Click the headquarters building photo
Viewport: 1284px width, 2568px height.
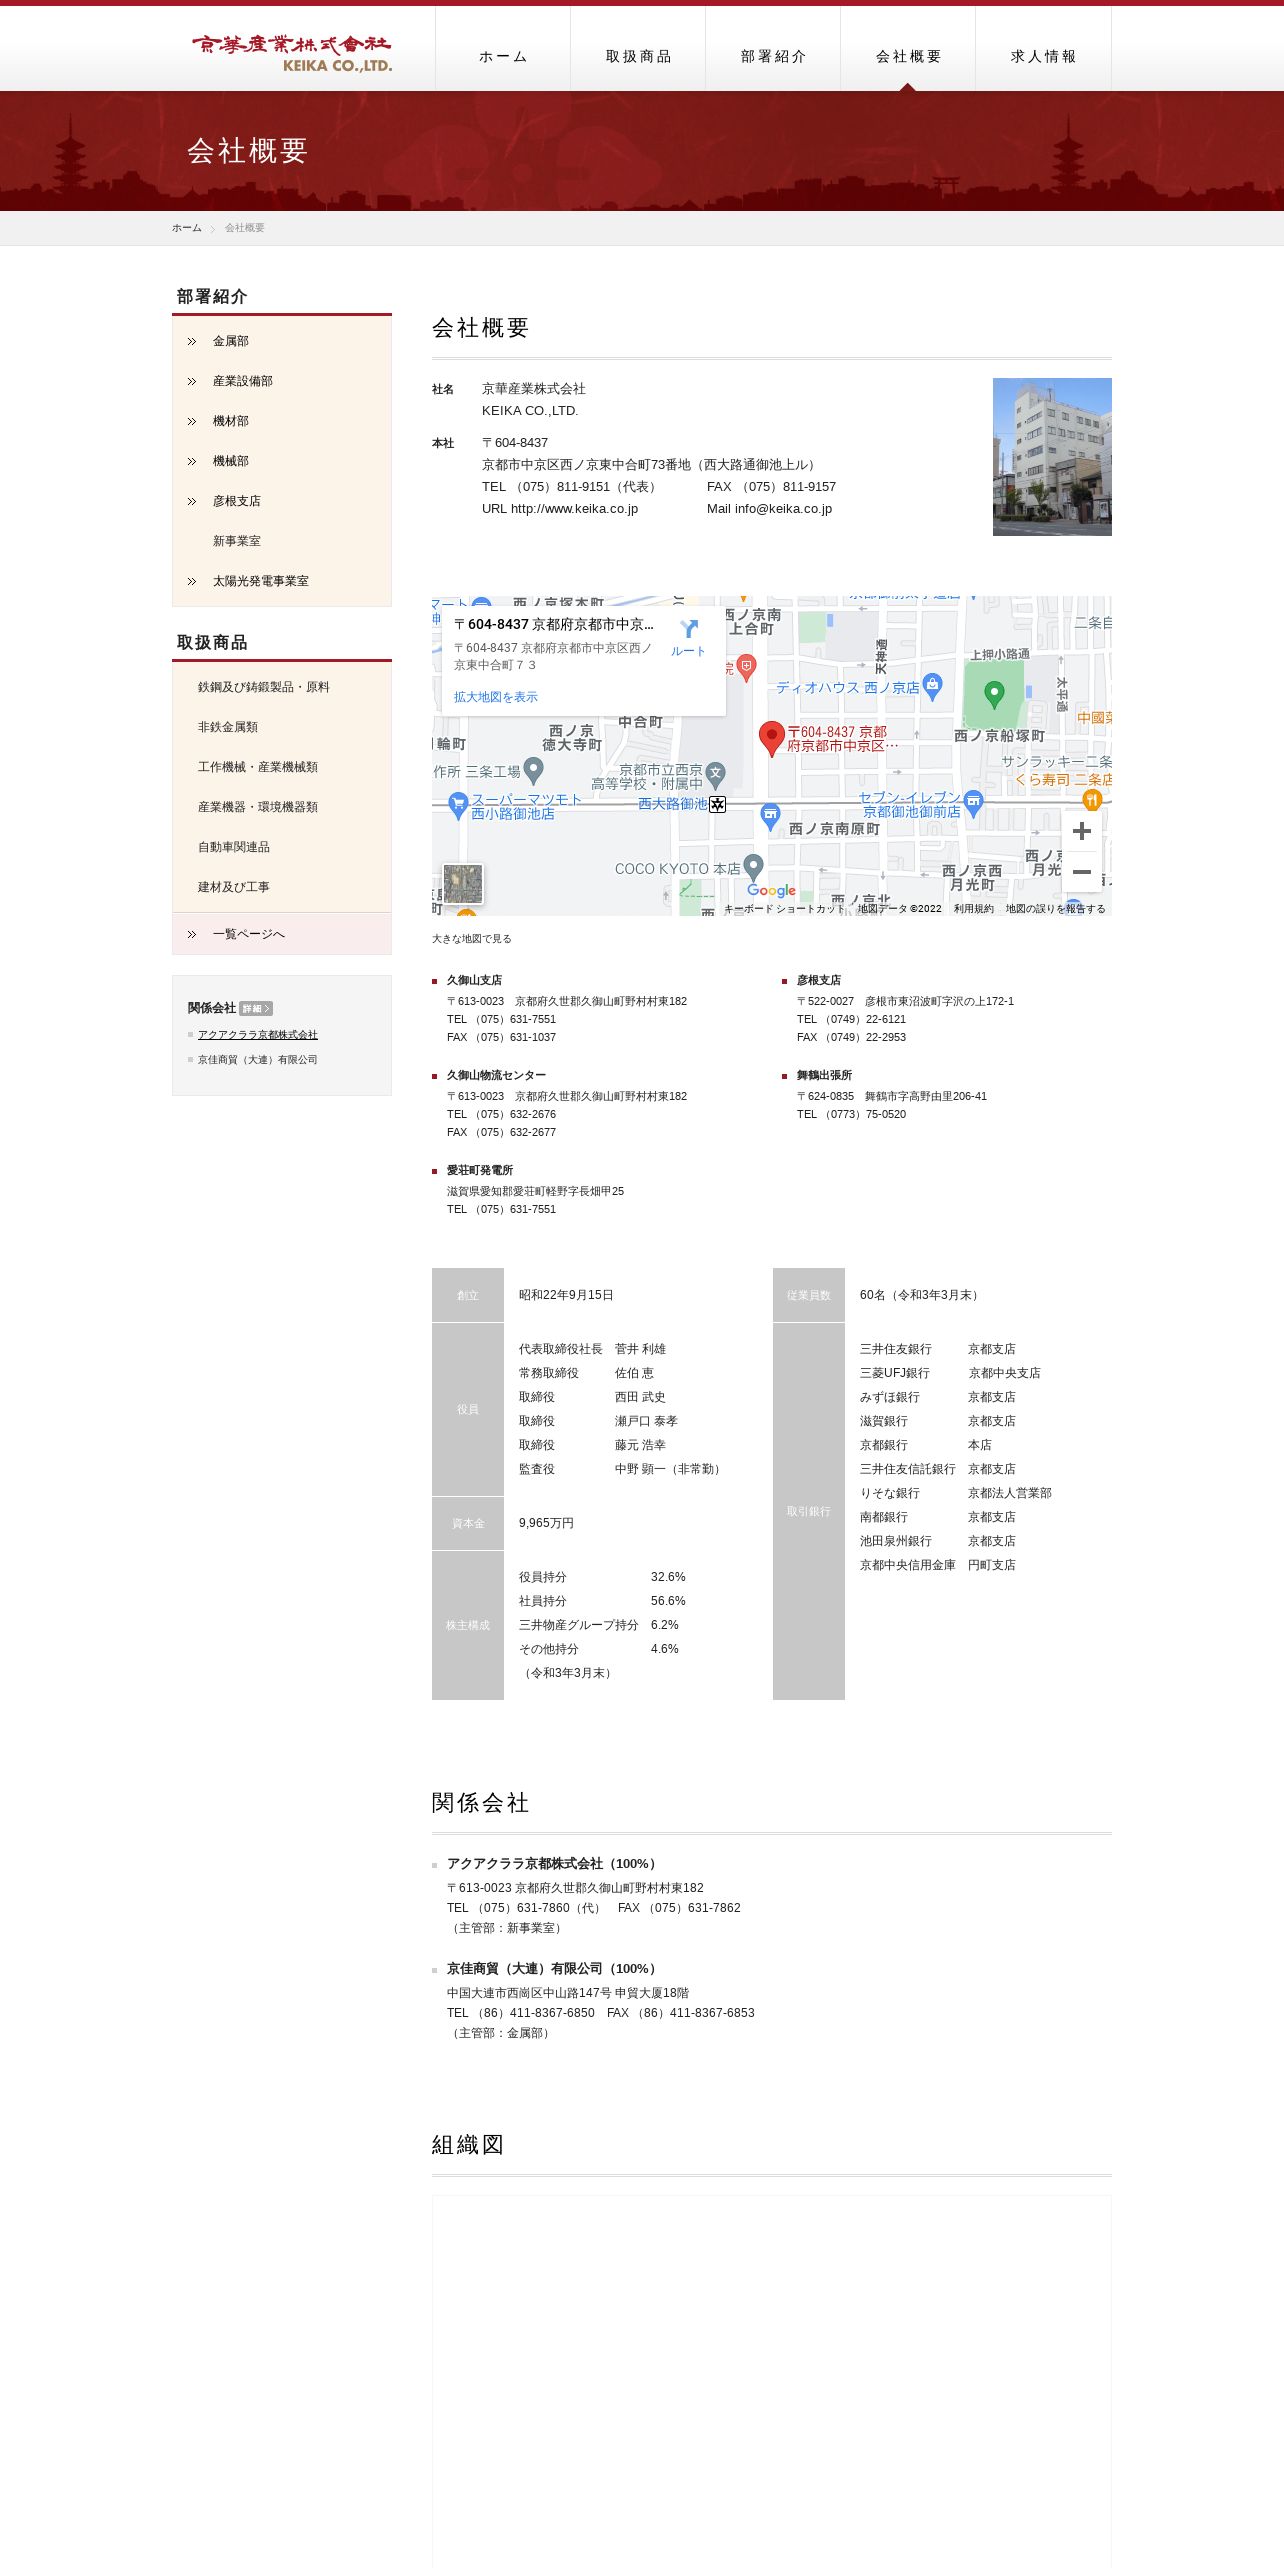[1052, 457]
